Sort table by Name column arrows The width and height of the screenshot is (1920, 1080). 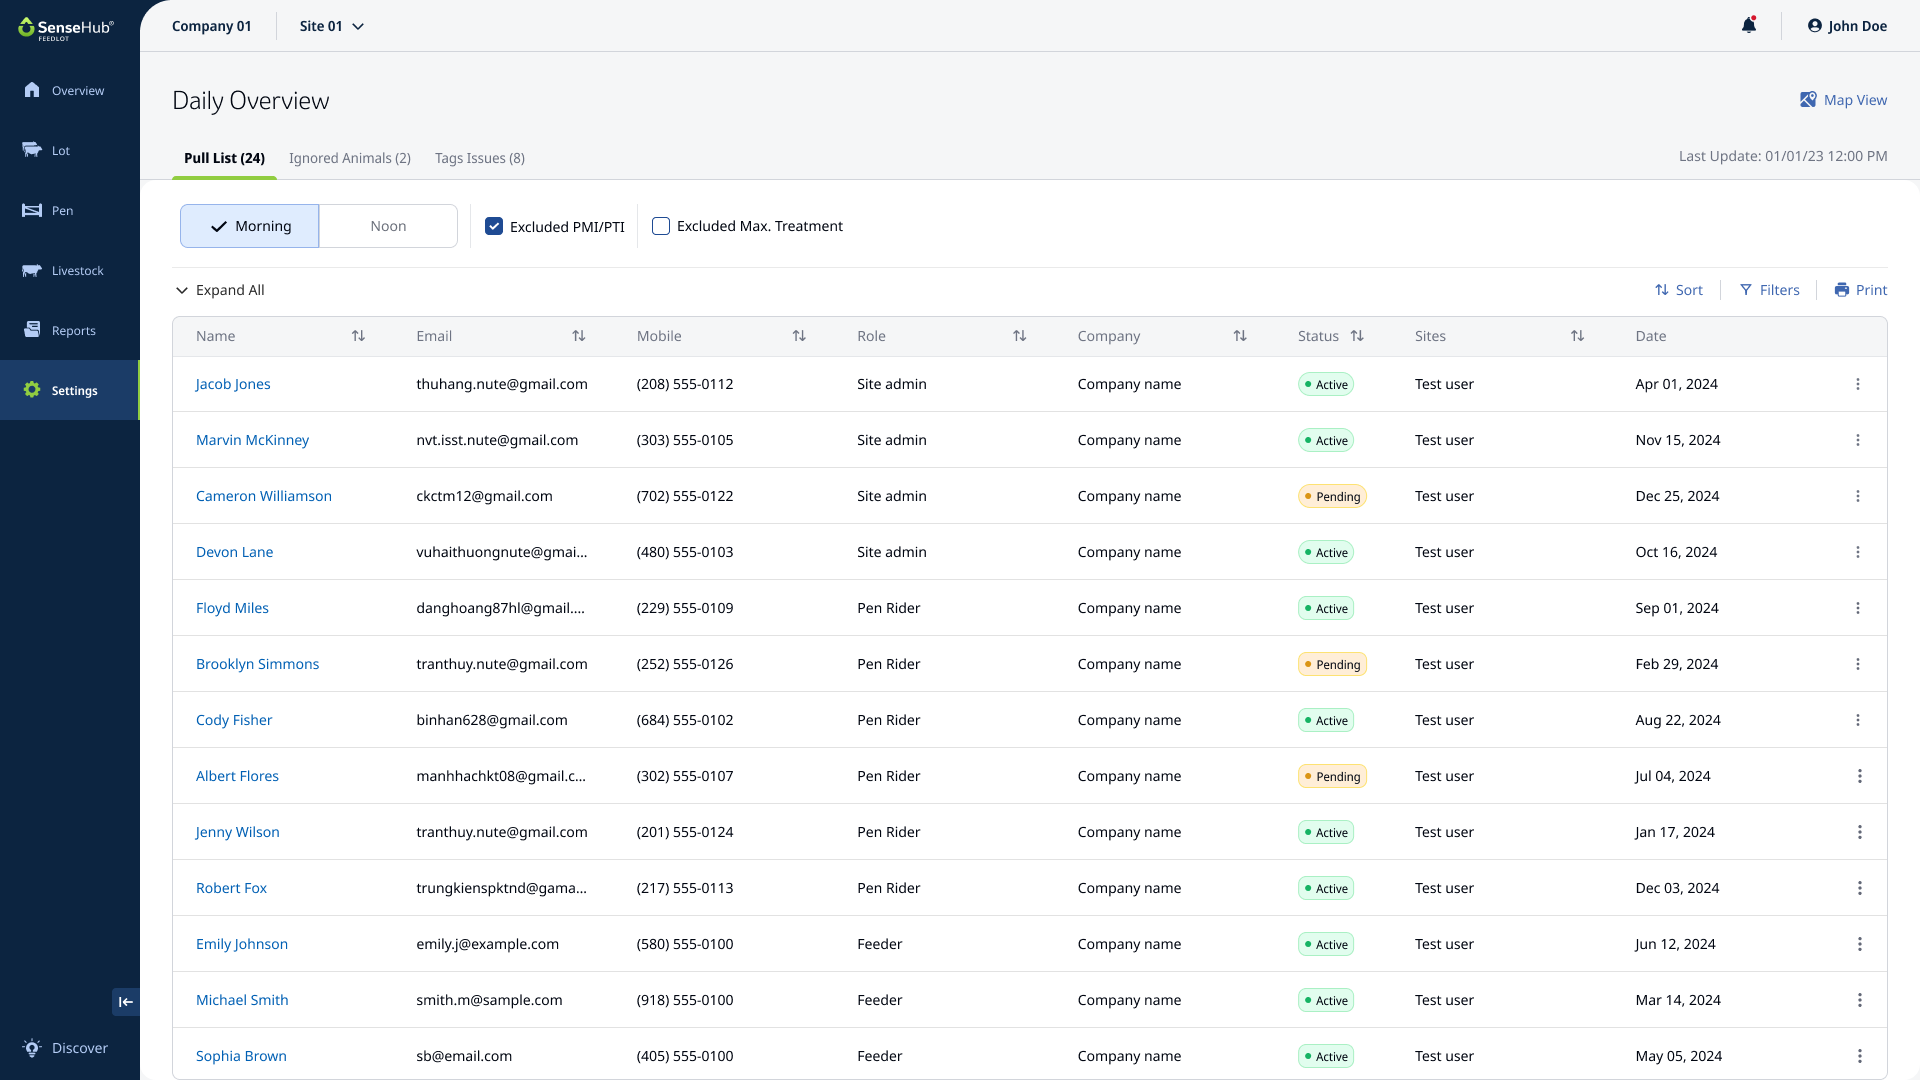(x=358, y=336)
